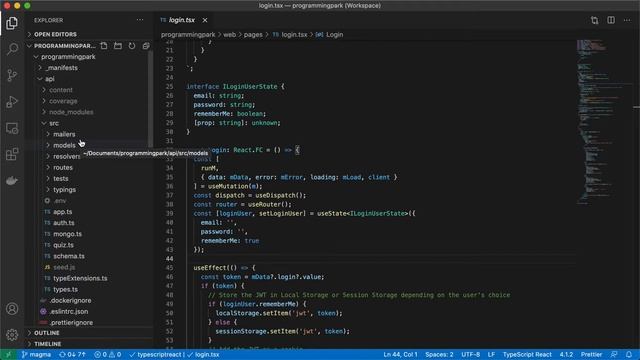Viewport: 640px width, 360px height.
Task: Open changes compare icon in editor toolbar
Action: [594, 20]
